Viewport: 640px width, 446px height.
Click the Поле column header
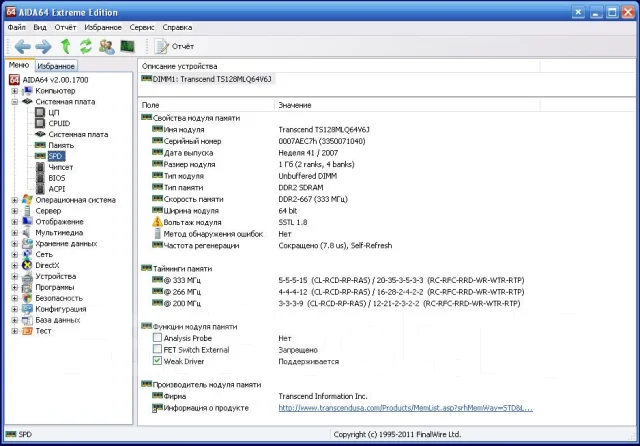(206, 105)
